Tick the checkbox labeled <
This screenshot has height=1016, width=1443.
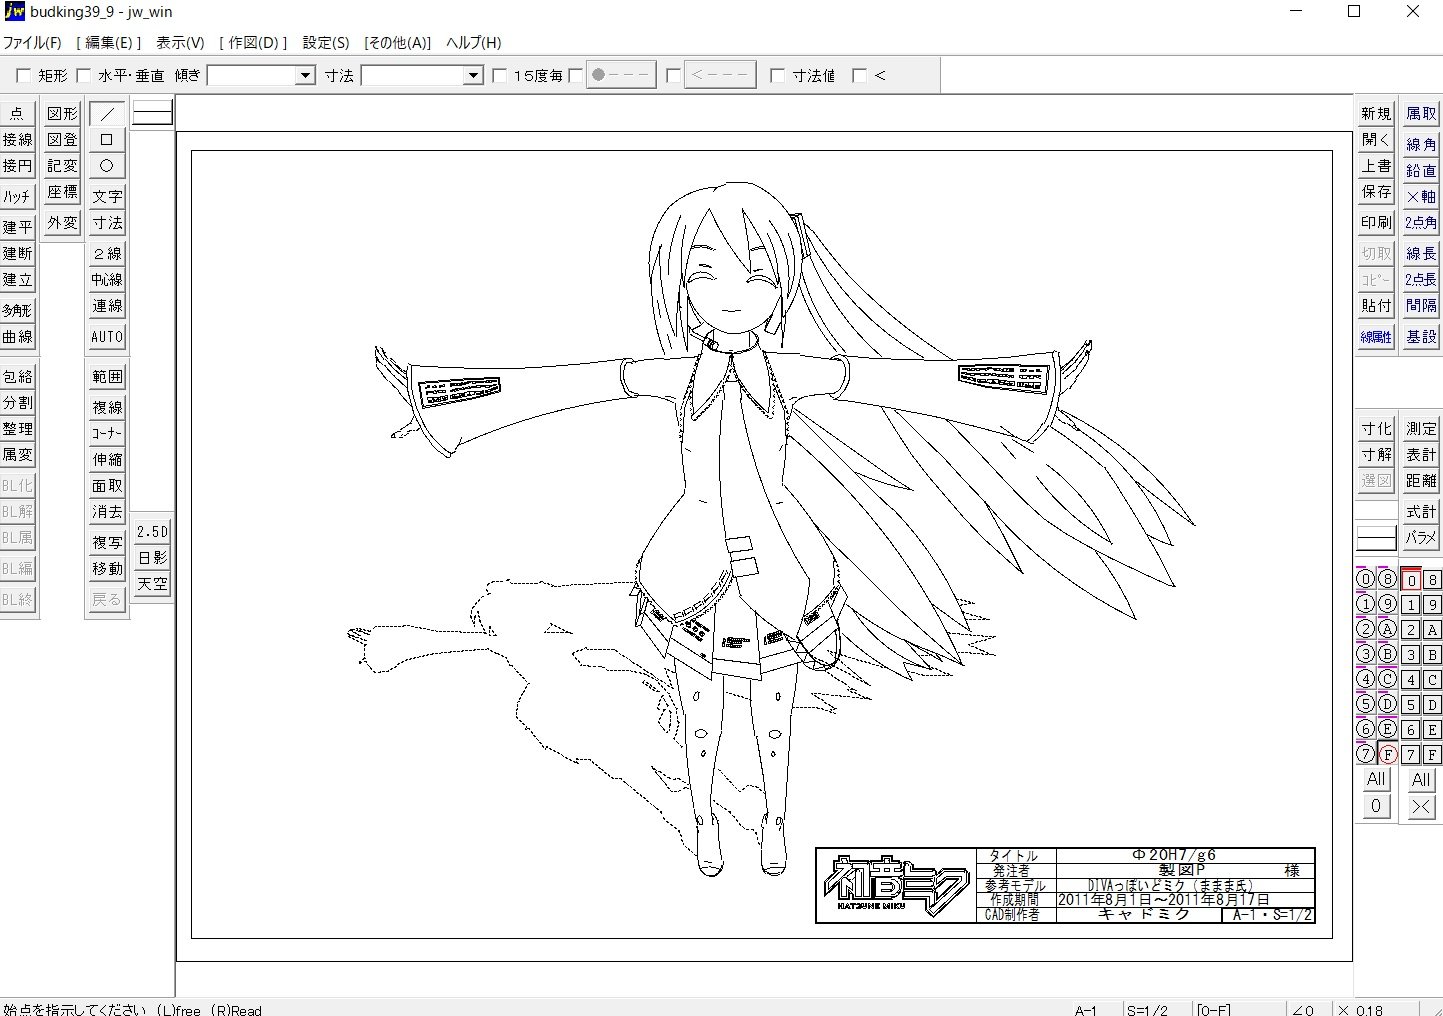(x=859, y=76)
